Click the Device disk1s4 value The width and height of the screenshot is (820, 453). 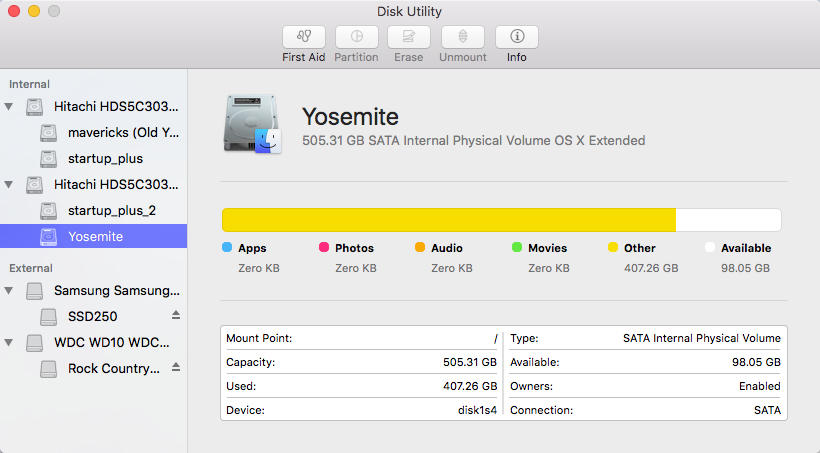[x=477, y=410]
